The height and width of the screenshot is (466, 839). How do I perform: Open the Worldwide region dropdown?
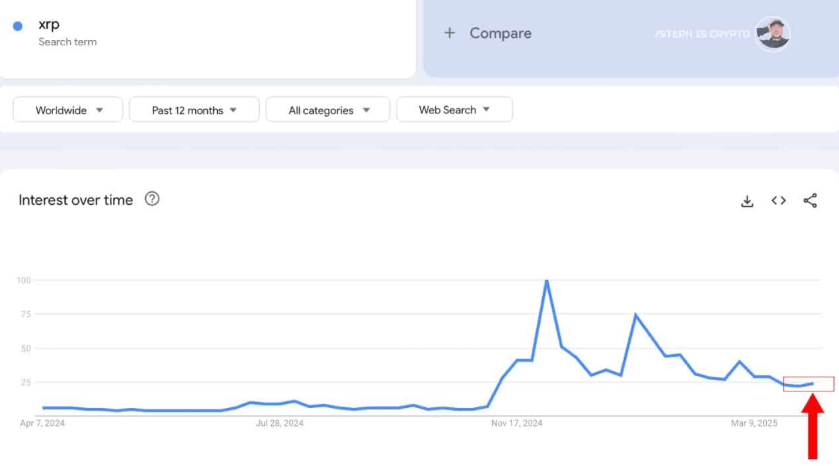[x=68, y=110]
